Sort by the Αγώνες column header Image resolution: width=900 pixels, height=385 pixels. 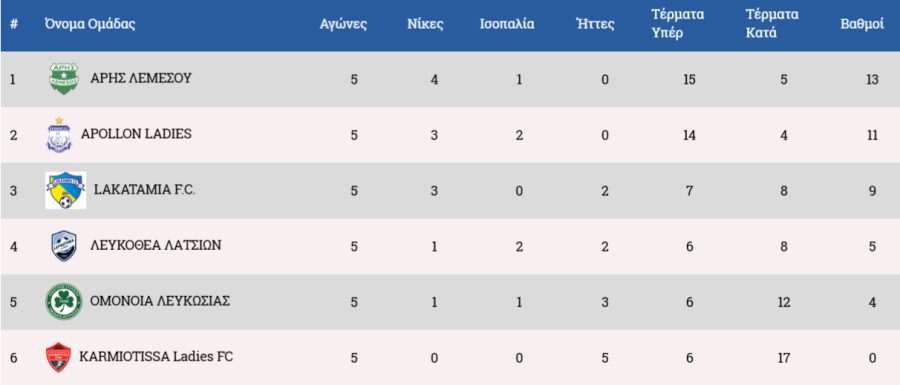click(x=343, y=25)
